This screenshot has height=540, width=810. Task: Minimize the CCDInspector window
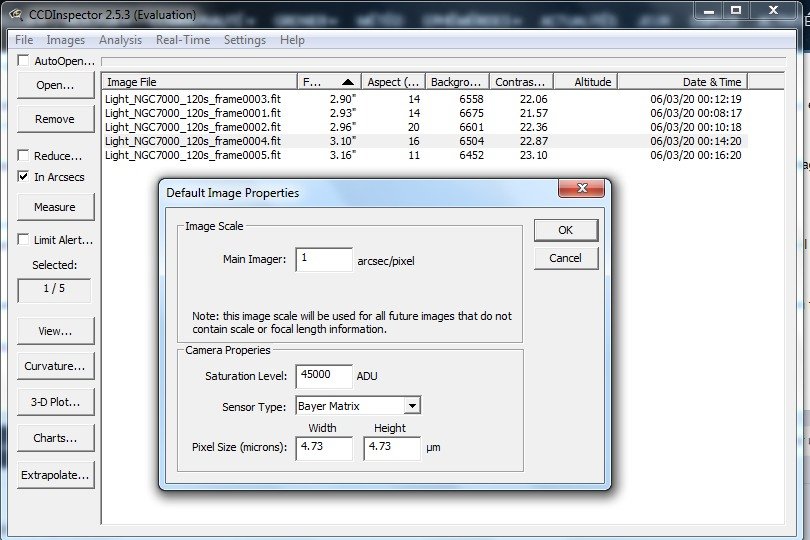point(709,11)
